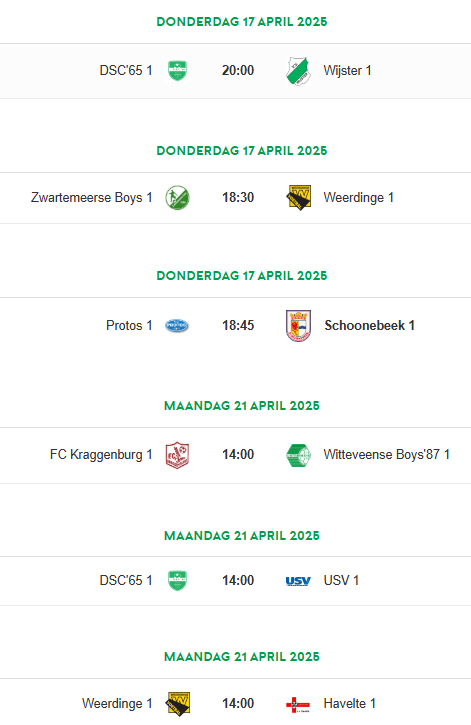The height and width of the screenshot is (725, 471).
Task: Select the Wijster 1 team name
Action: 347,71
